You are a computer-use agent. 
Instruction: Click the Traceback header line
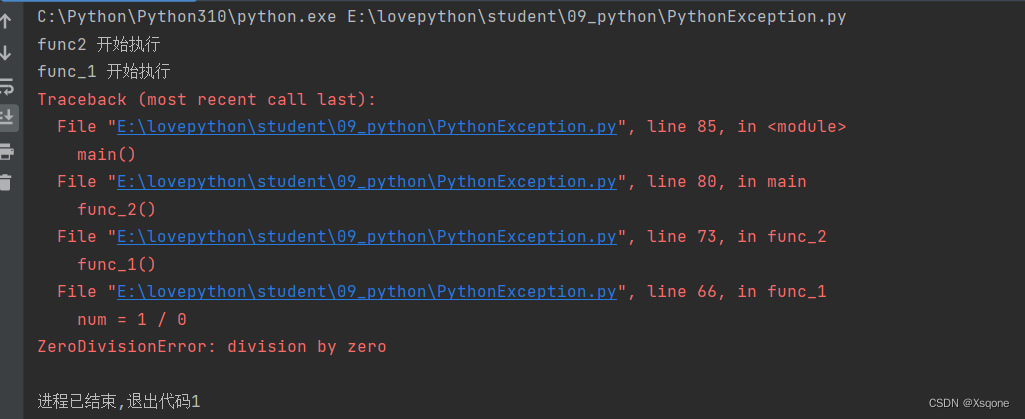click(x=206, y=100)
